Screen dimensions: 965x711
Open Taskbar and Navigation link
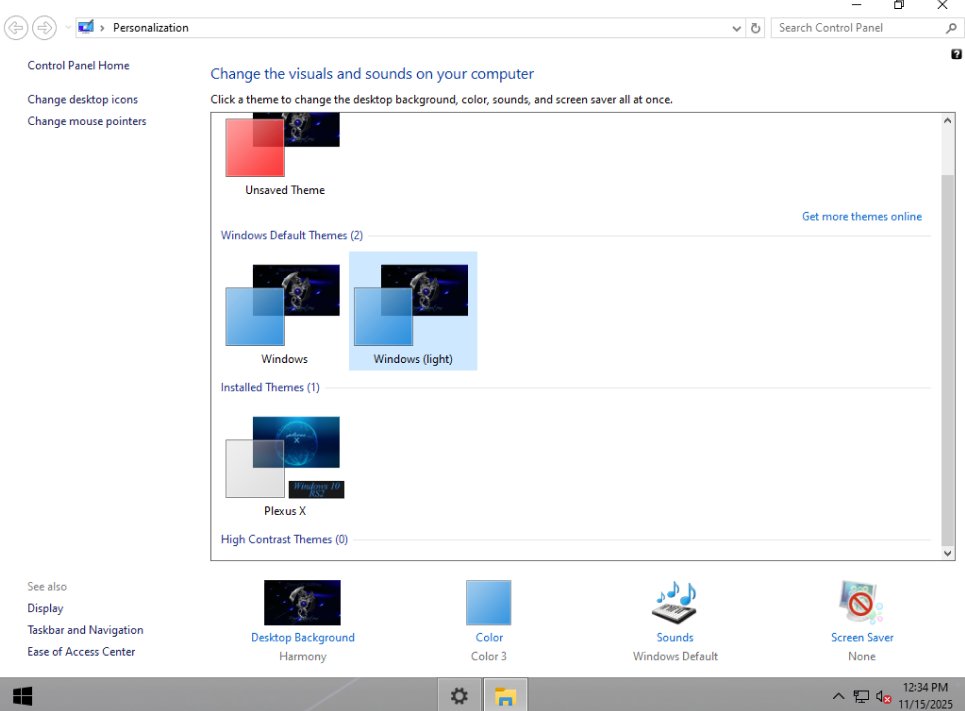tap(85, 630)
